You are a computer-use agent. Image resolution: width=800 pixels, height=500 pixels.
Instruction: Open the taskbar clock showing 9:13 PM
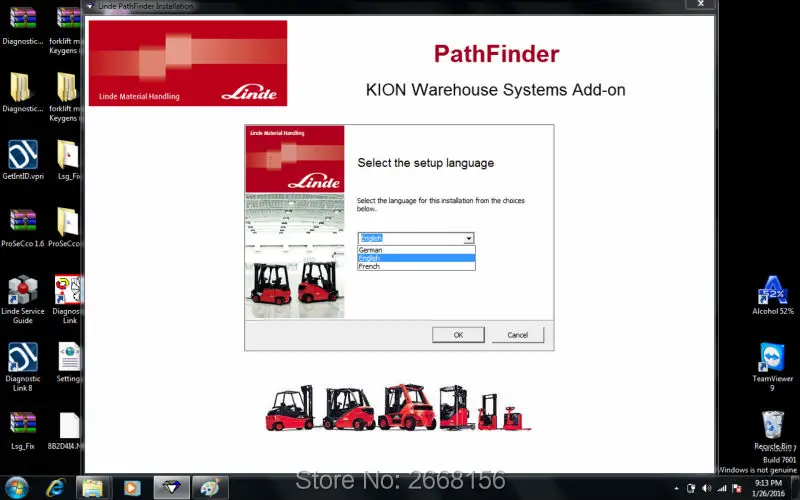coord(768,488)
